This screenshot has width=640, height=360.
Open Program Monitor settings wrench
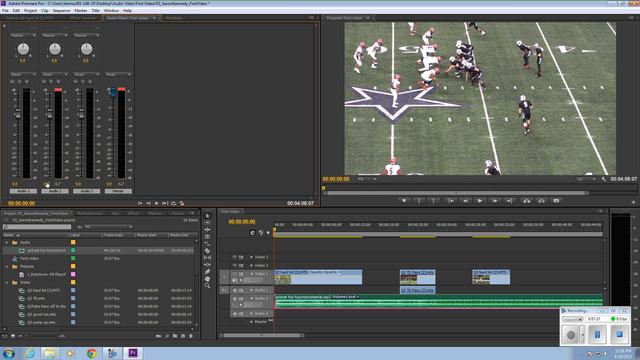[x=604, y=179]
